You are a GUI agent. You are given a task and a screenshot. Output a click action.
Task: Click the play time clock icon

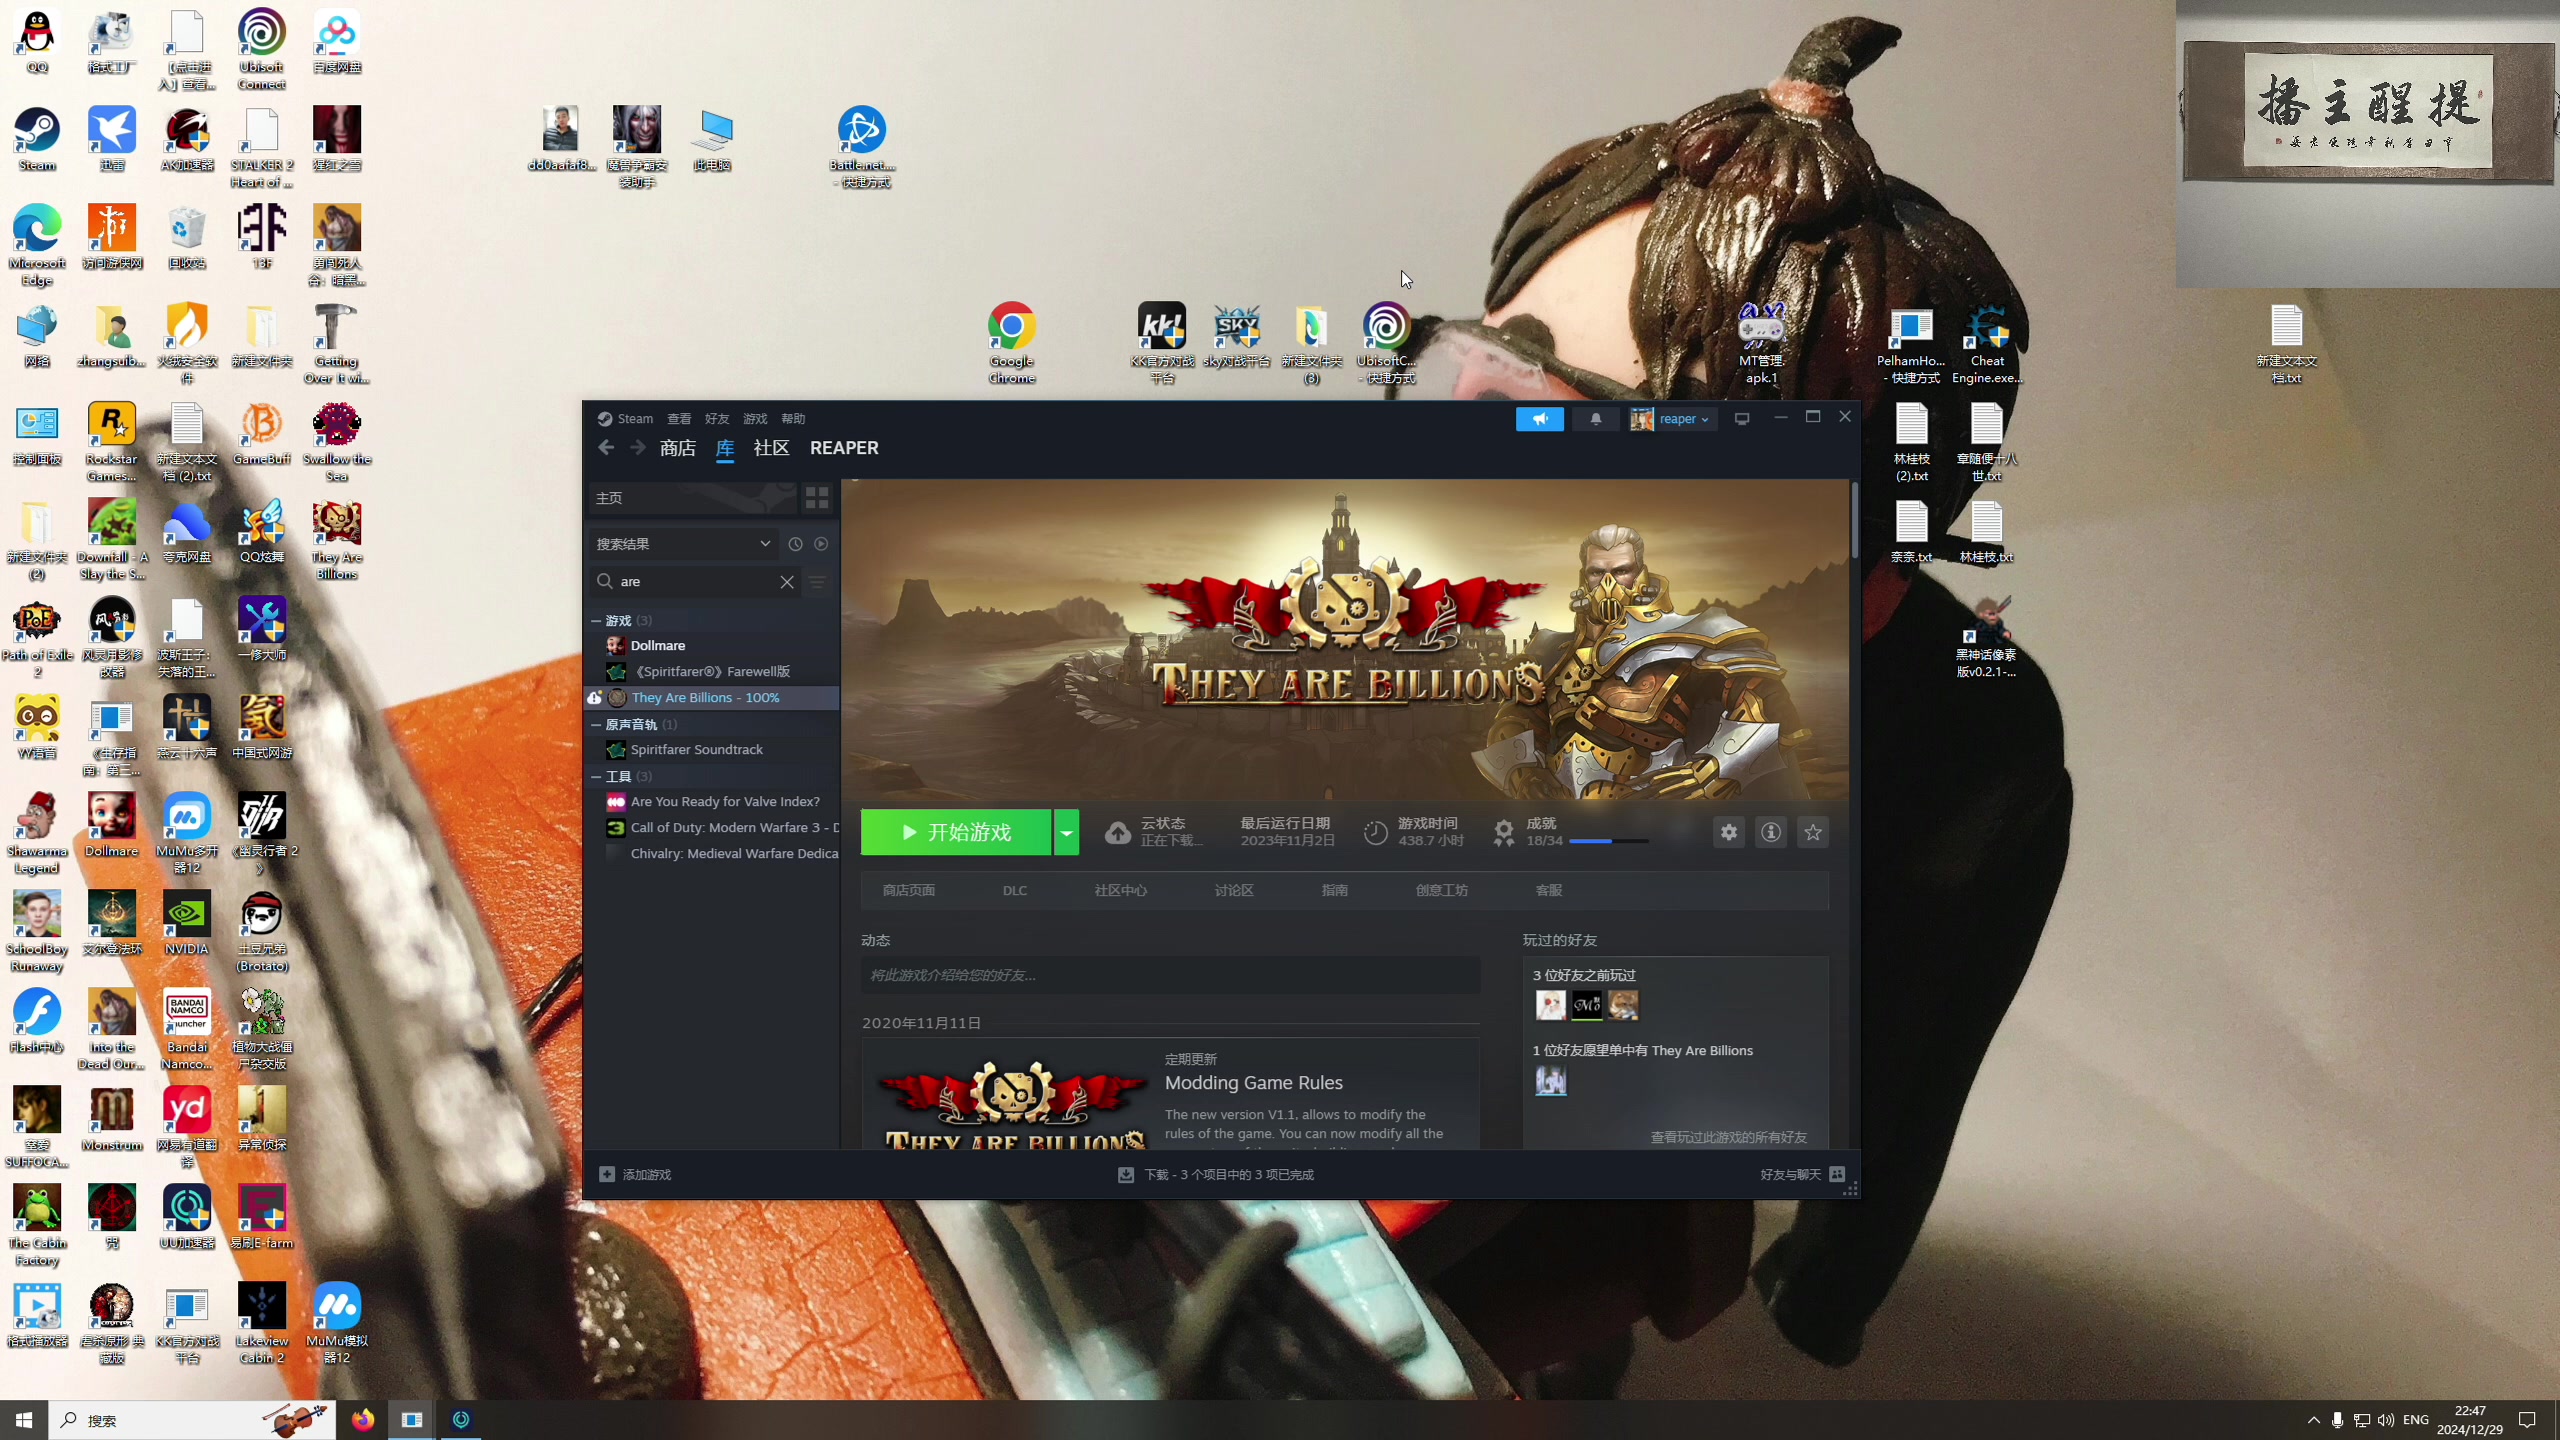click(x=1376, y=832)
